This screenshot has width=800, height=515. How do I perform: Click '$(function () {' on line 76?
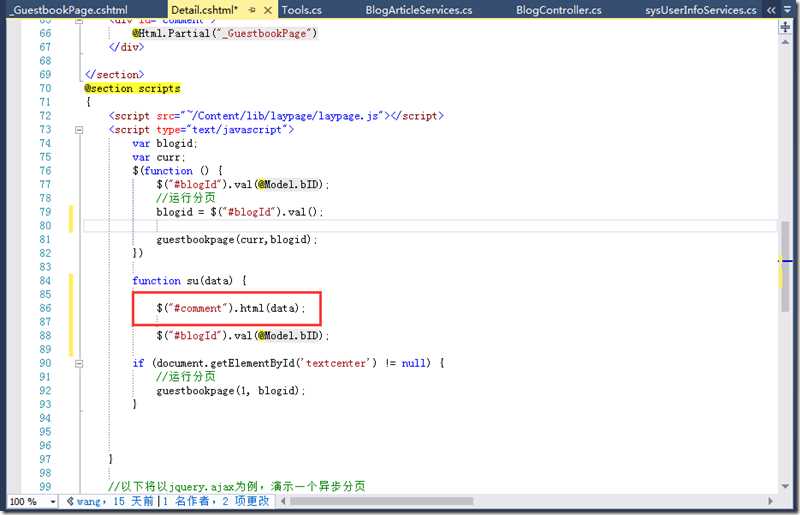(x=177, y=171)
